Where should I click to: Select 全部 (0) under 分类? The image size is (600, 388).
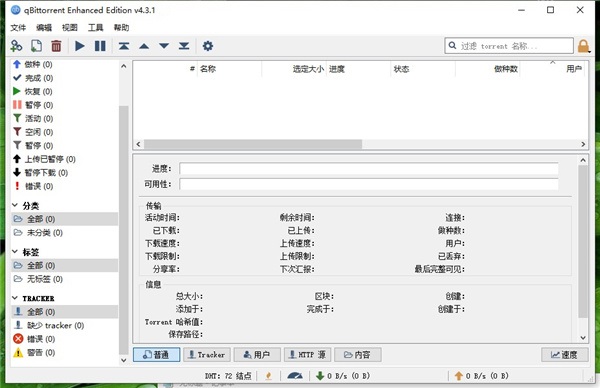65,219
